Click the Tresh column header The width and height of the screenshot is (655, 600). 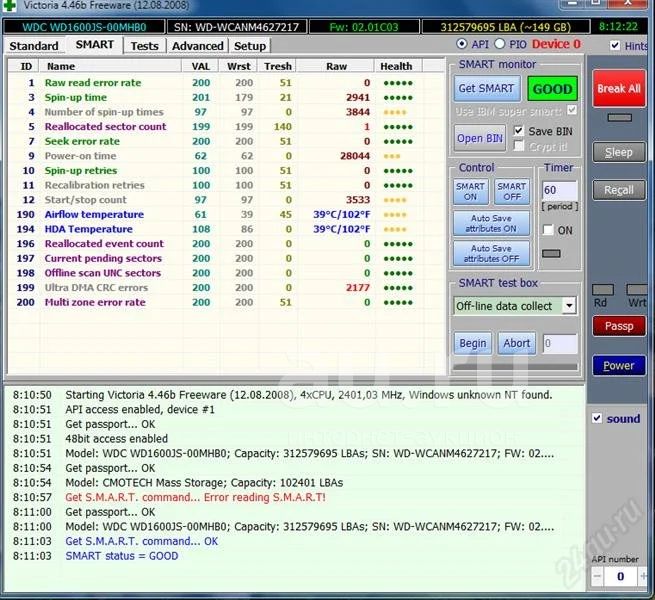click(277, 66)
